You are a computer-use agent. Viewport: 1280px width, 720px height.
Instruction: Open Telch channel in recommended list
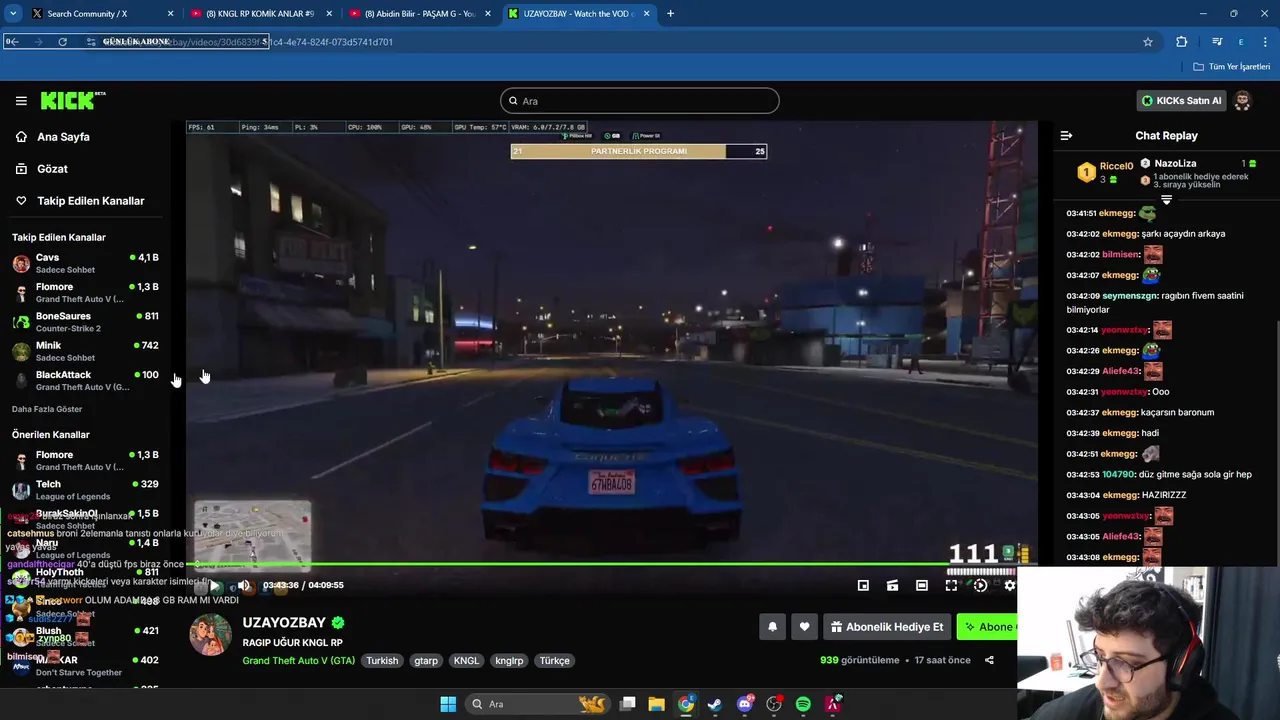coord(85,489)
